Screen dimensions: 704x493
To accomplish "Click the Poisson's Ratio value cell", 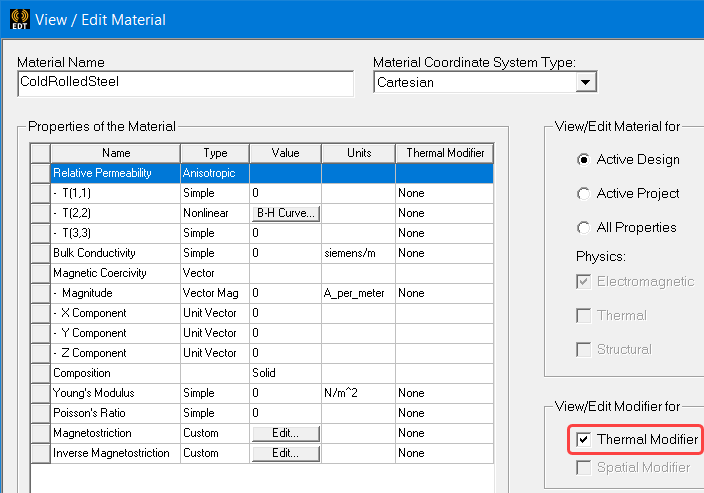I will (x=286, y=413).
